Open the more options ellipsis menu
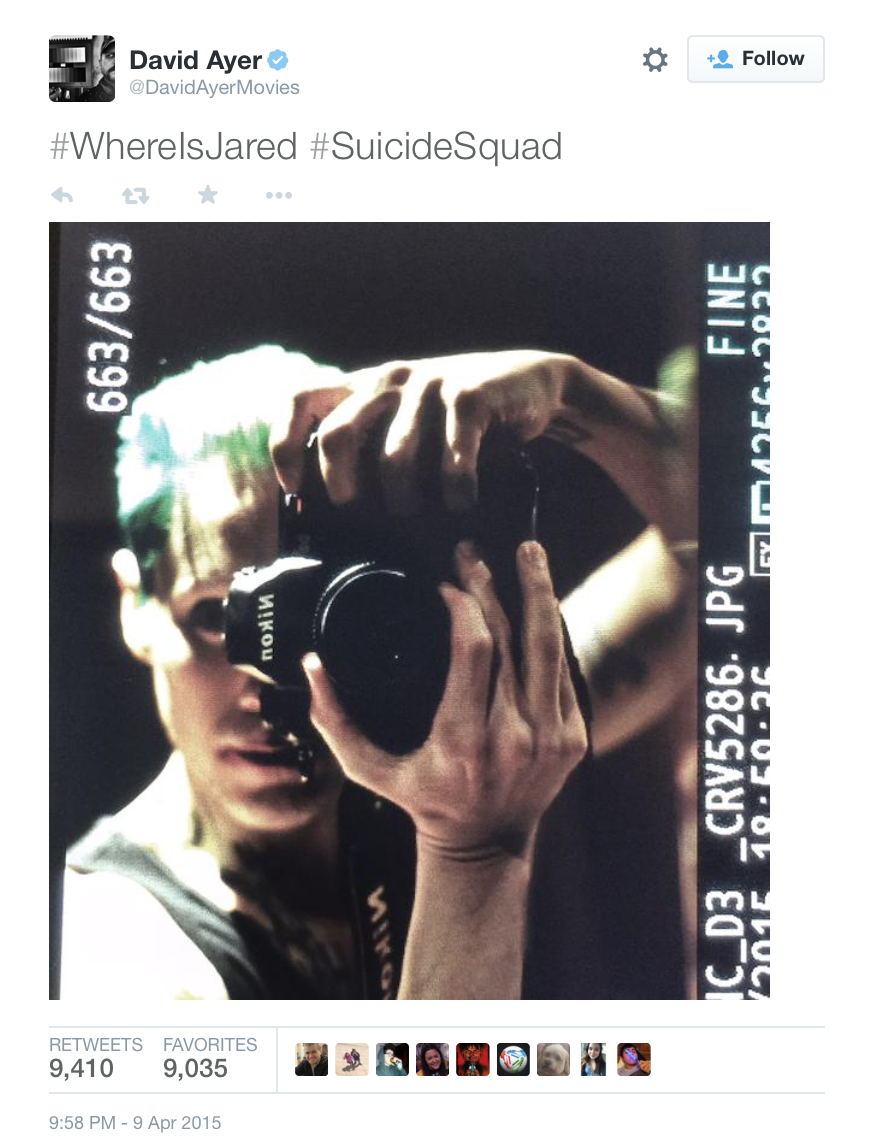This screenshot has width=878, height=1140. [279, 195]
